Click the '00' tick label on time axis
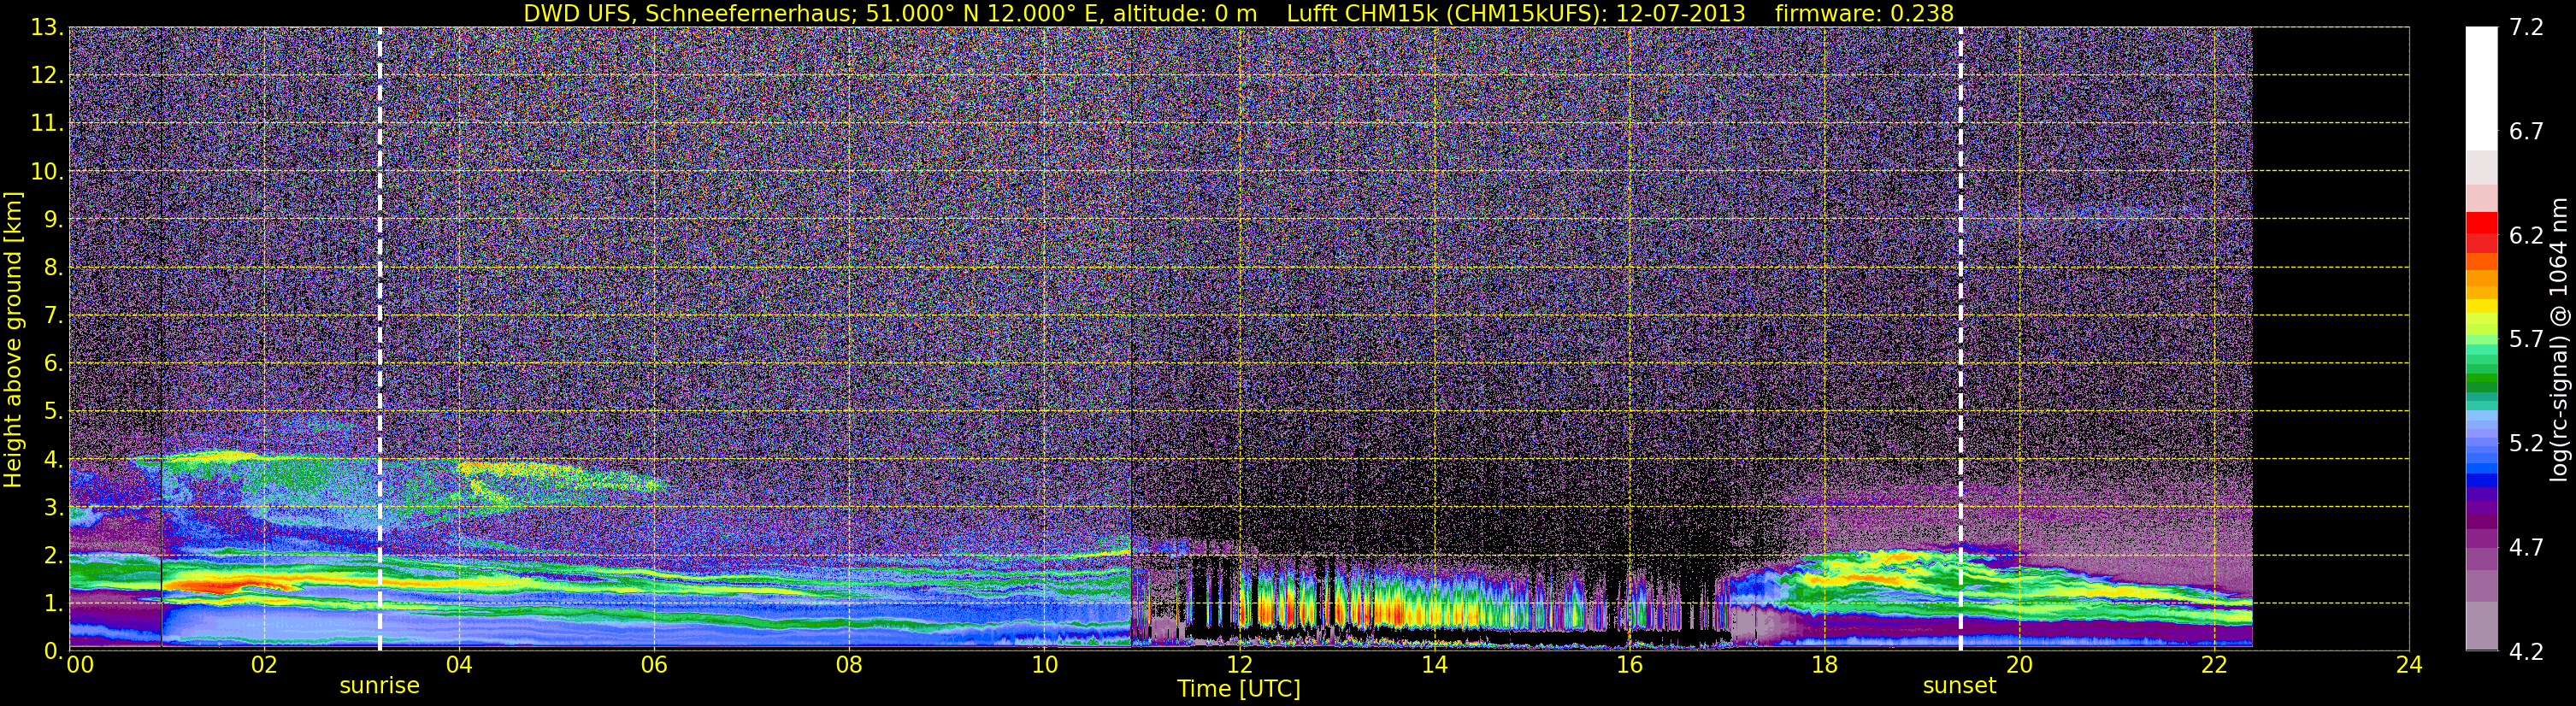The height and width of the screenshot is (706, 2576). (x=80, y=665)
